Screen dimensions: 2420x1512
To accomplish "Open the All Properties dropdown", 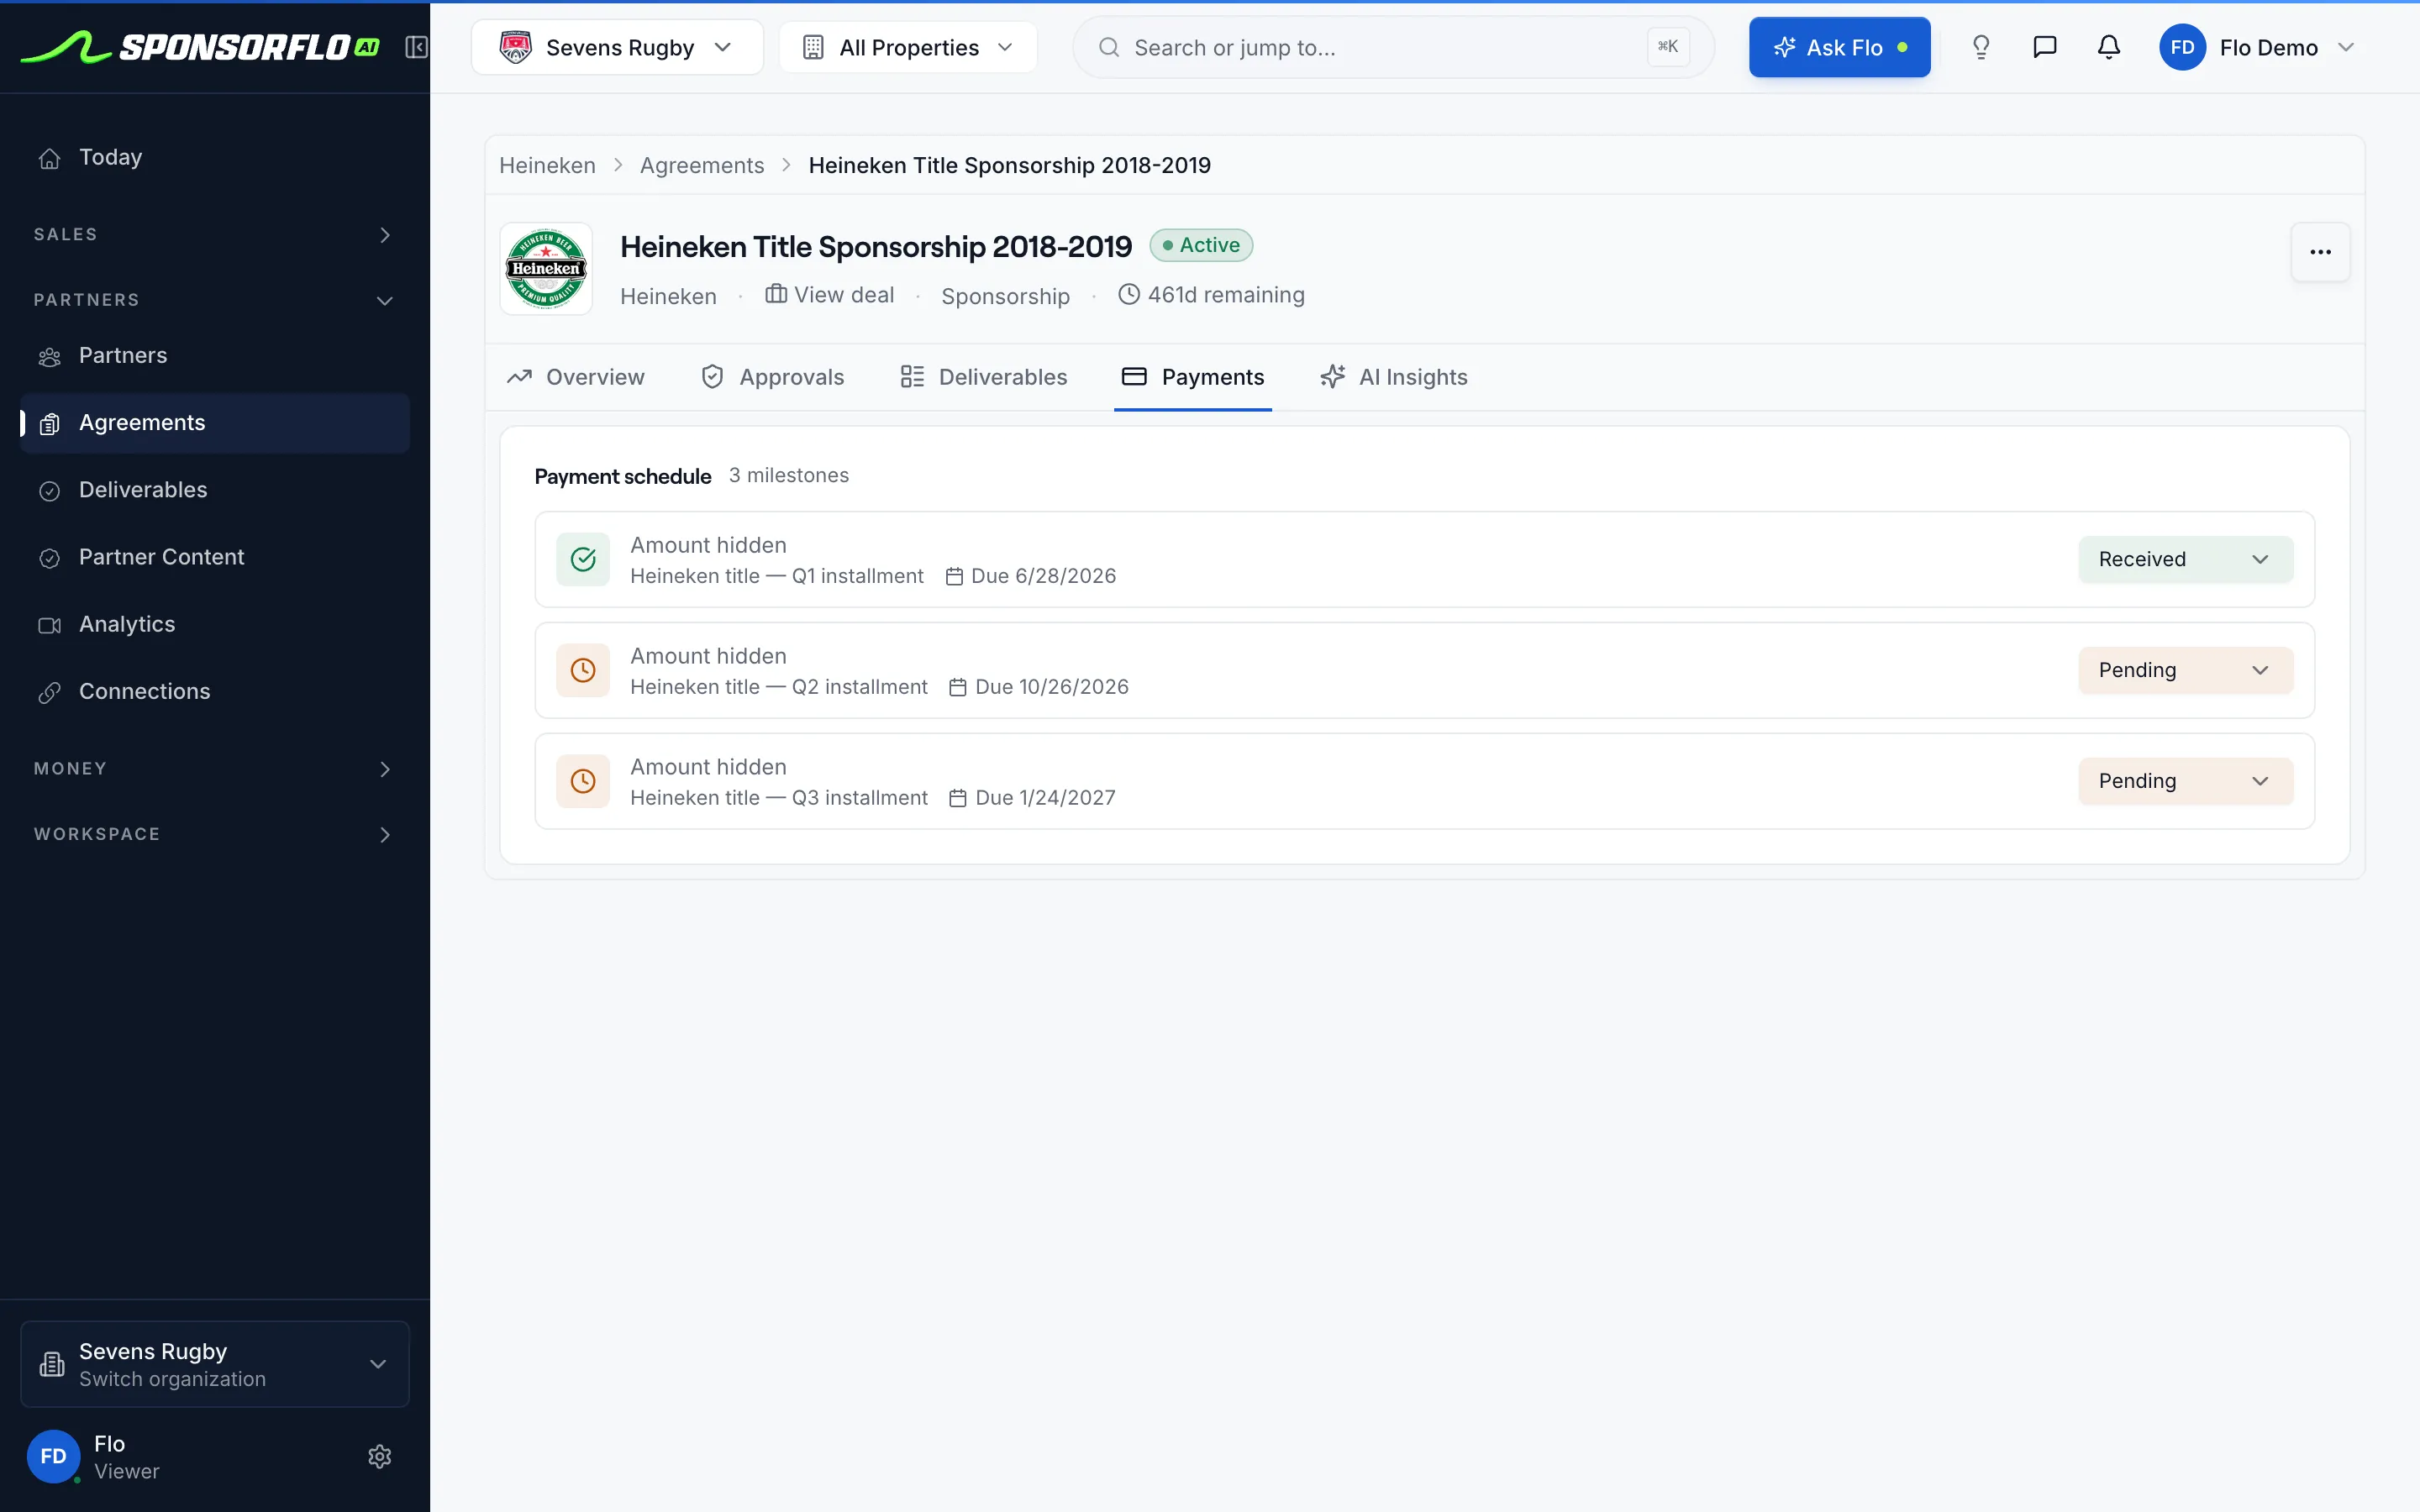I will coord(908,47).
